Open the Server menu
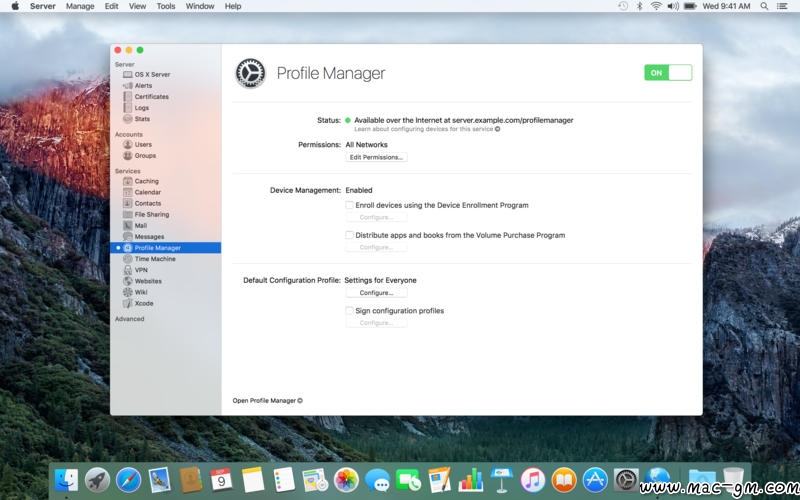This screenshot has height=500, width=800. pyautogui.click(x=43, y=6)
